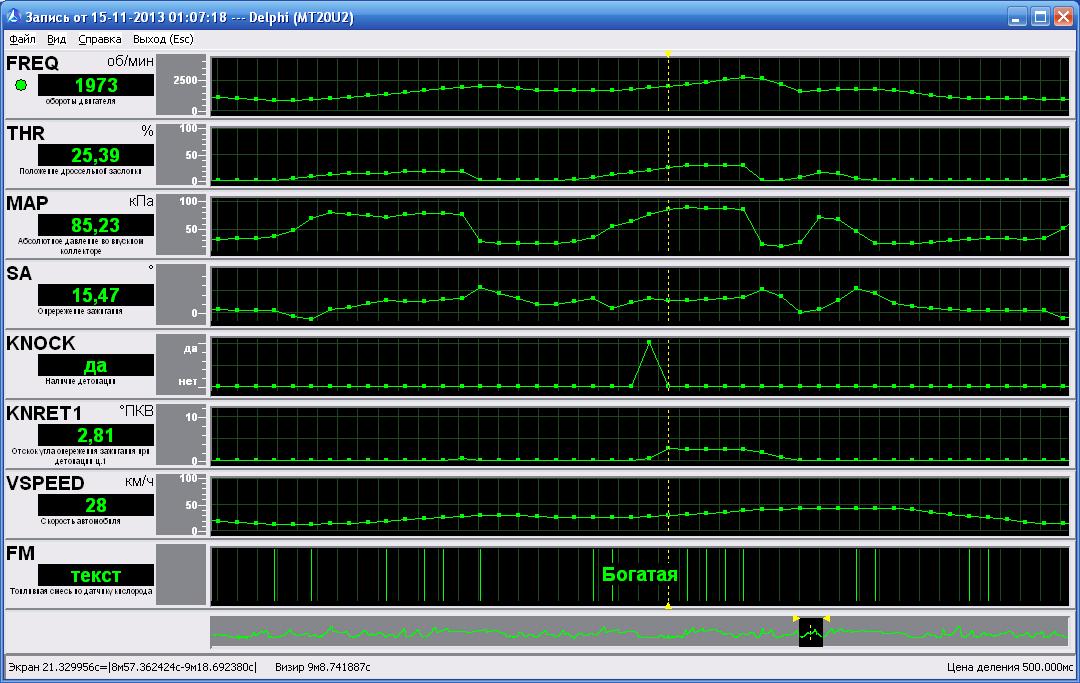Click the Богатая mixture label in FM graph
Viewport: 1080px width, 683px height.
(640, 574)
